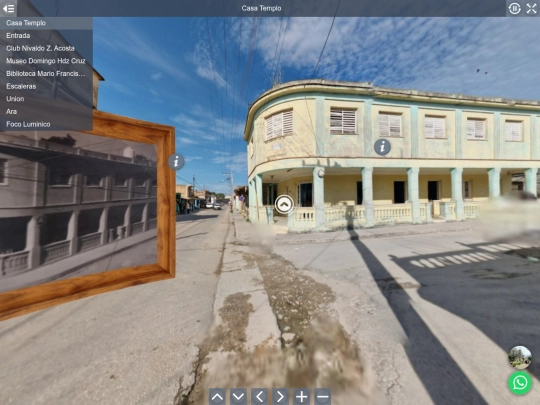
Task: Pan the view right
Action: [281, 397]
